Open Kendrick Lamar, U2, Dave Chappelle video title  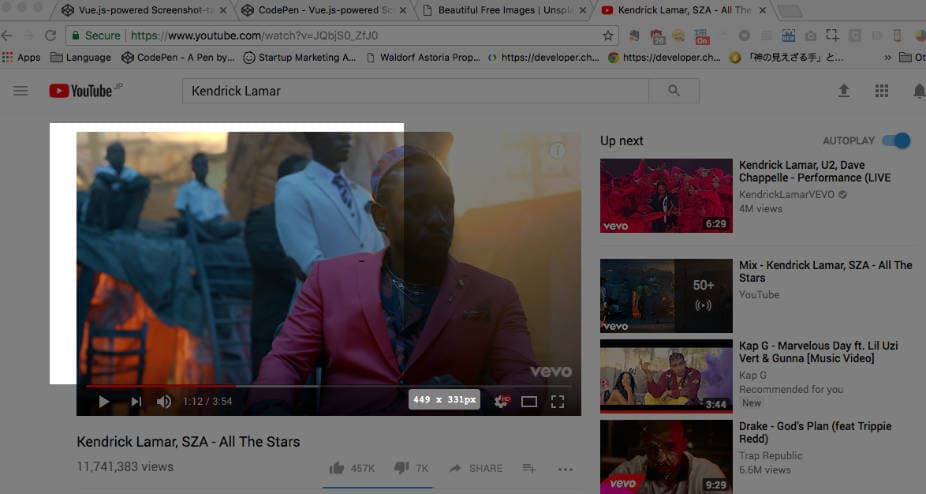pos(815,171)
